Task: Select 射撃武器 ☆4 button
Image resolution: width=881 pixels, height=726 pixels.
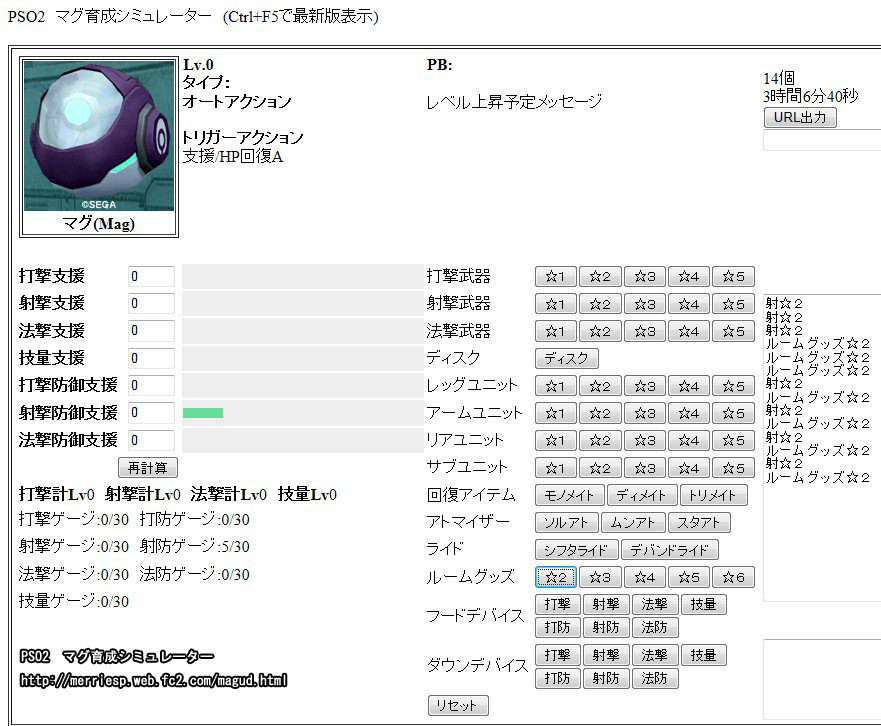Action: [x=689, y=304]
